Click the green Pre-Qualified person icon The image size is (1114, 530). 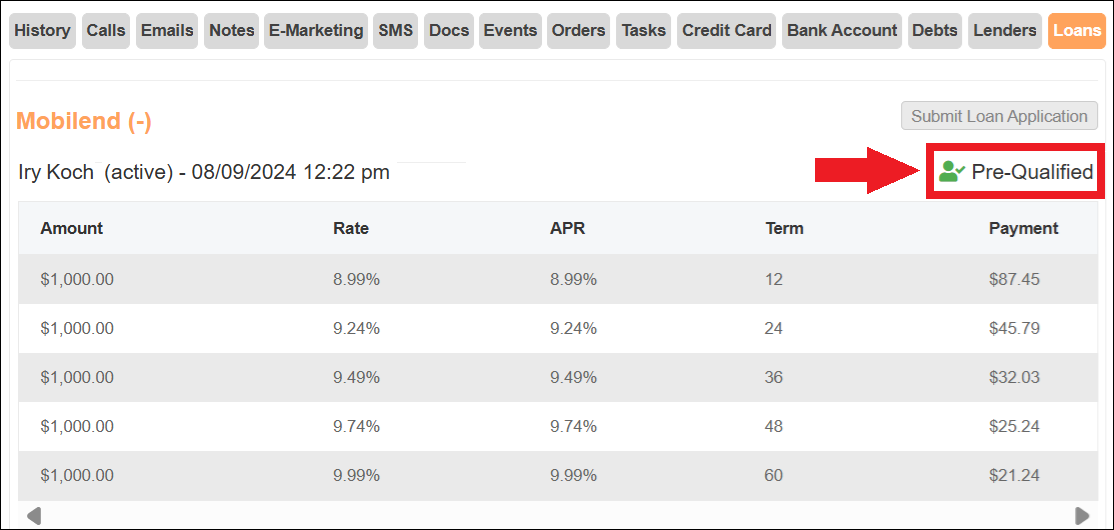coord(951,171)
